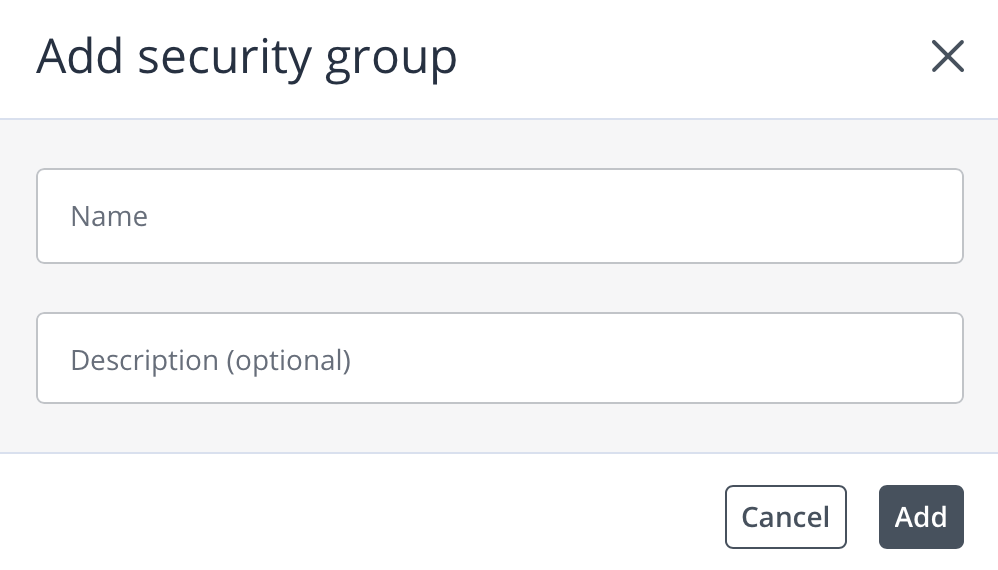
Task: Click the X icon in dialog header
Action: pos(947,57)
